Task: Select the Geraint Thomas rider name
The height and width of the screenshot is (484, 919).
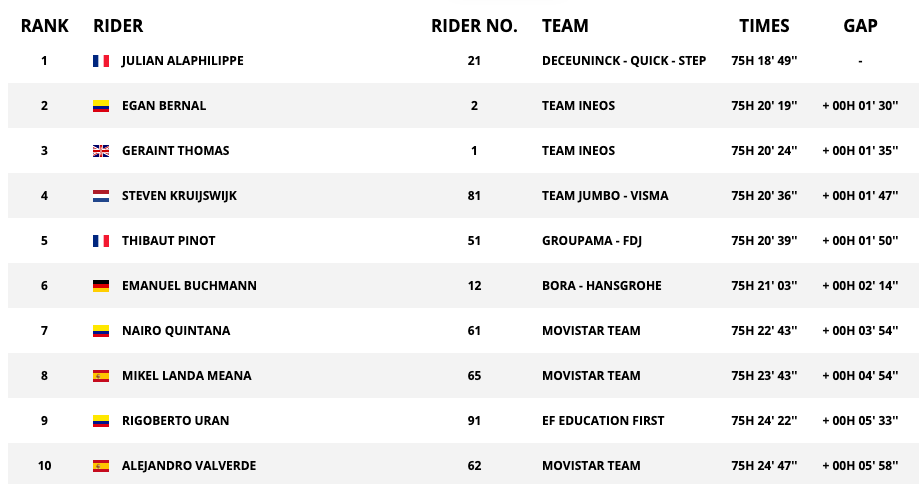Action: coord(175,151)
